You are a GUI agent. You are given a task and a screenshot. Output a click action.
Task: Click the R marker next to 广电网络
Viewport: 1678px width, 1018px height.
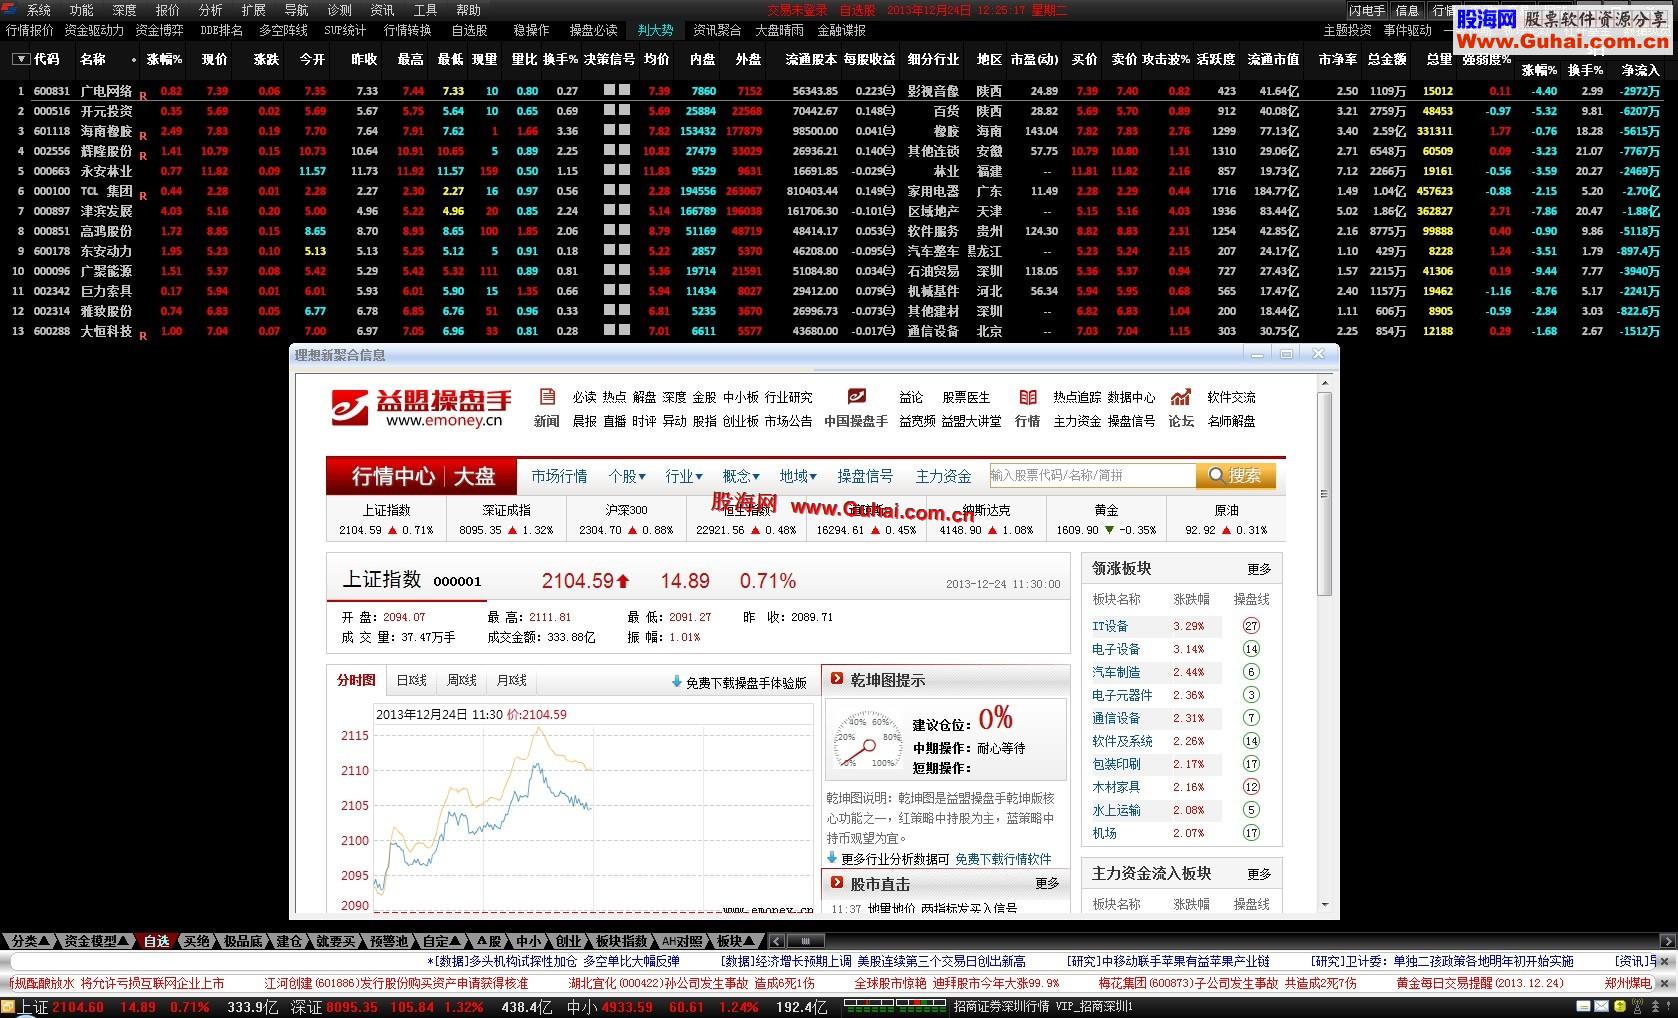point(143,96)
